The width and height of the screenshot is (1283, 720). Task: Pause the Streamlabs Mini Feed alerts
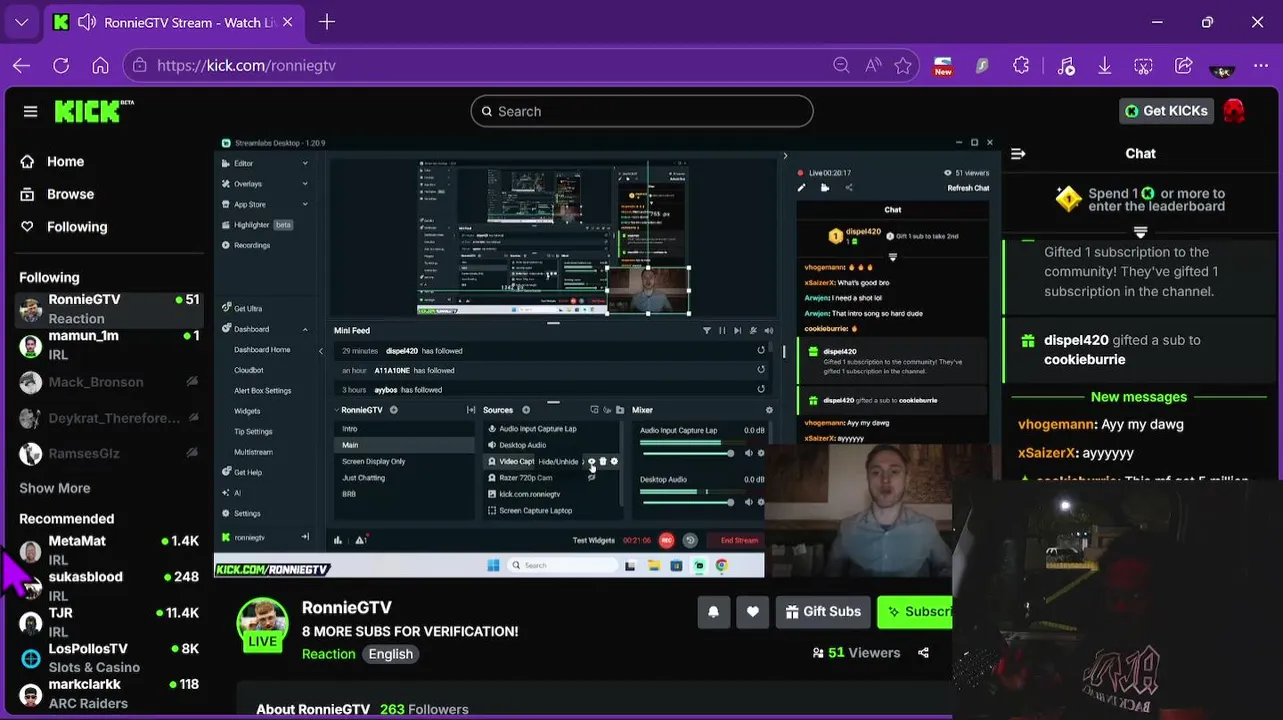coord(722,330)
